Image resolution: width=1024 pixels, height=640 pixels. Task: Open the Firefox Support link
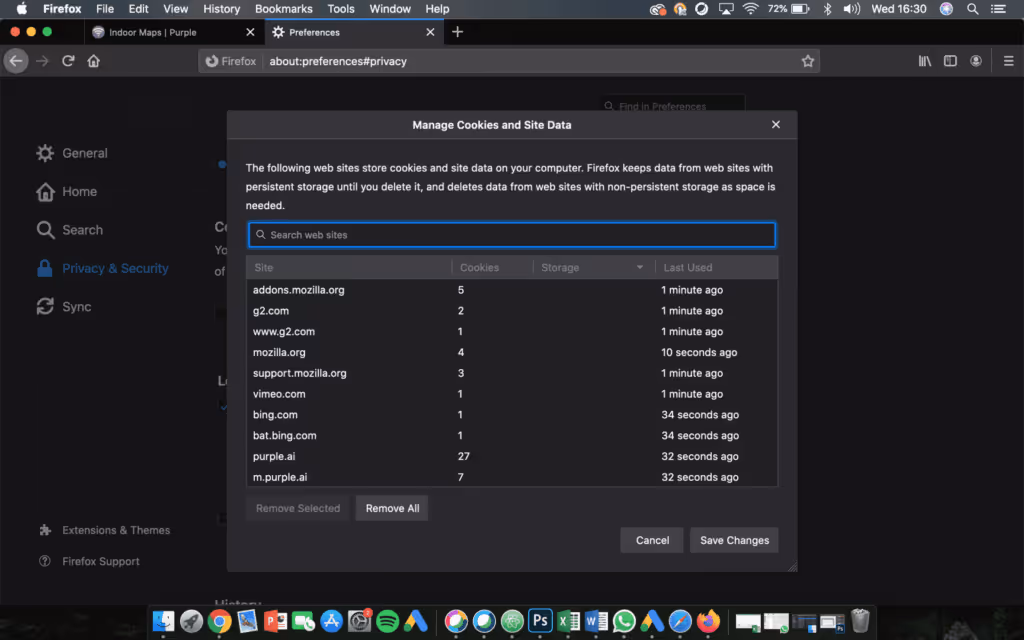tap(89, 561)
